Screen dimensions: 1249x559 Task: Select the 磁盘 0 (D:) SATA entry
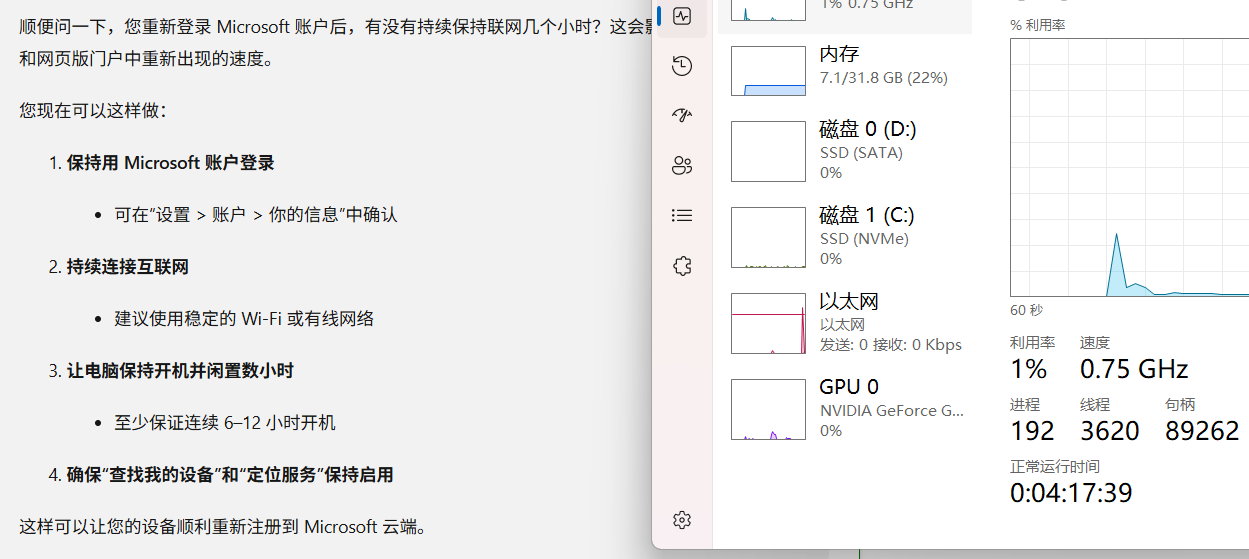[x=845, y=150]
